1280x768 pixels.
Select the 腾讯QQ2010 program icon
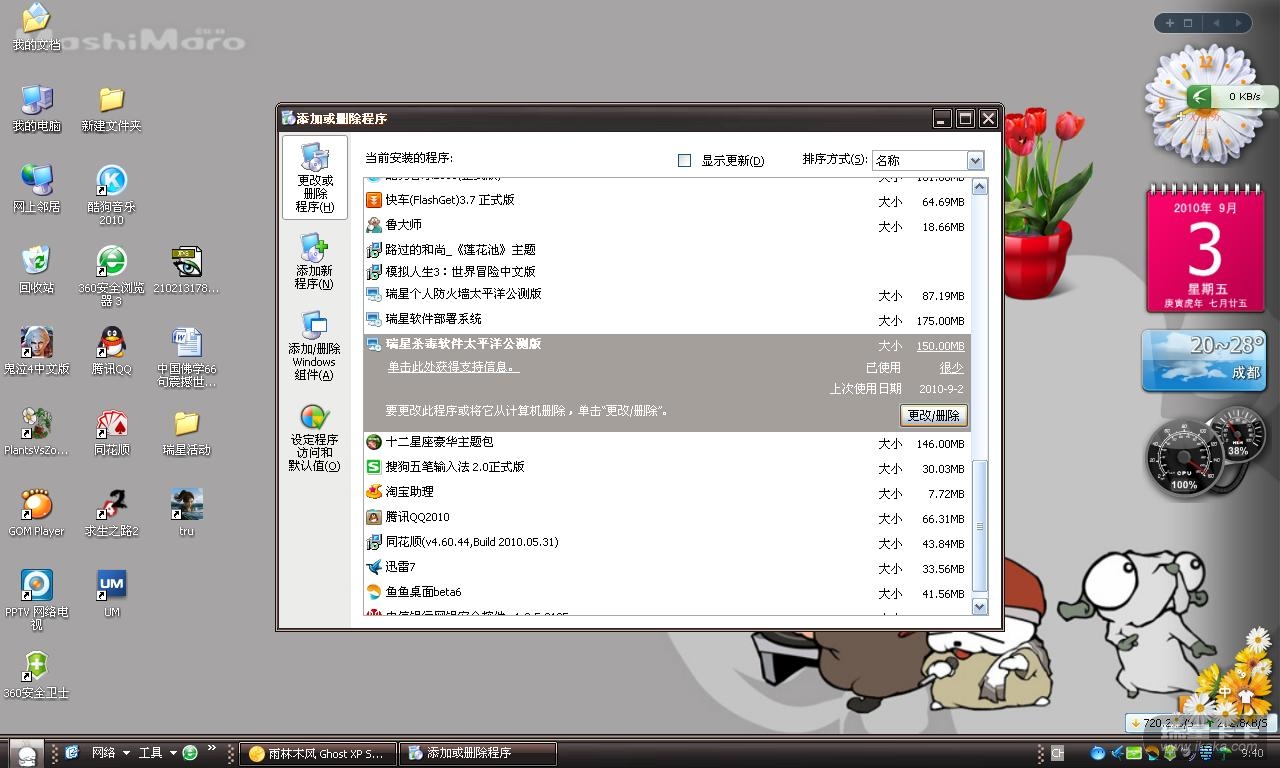(x=374, y=517)
